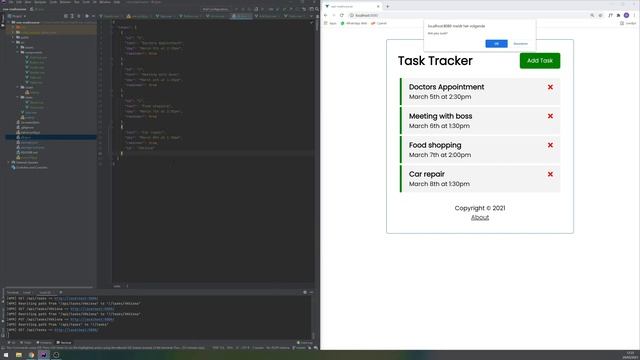Viewport: 640px width, 360px height.
Task: Go forward in the browser
Action: 333,15
